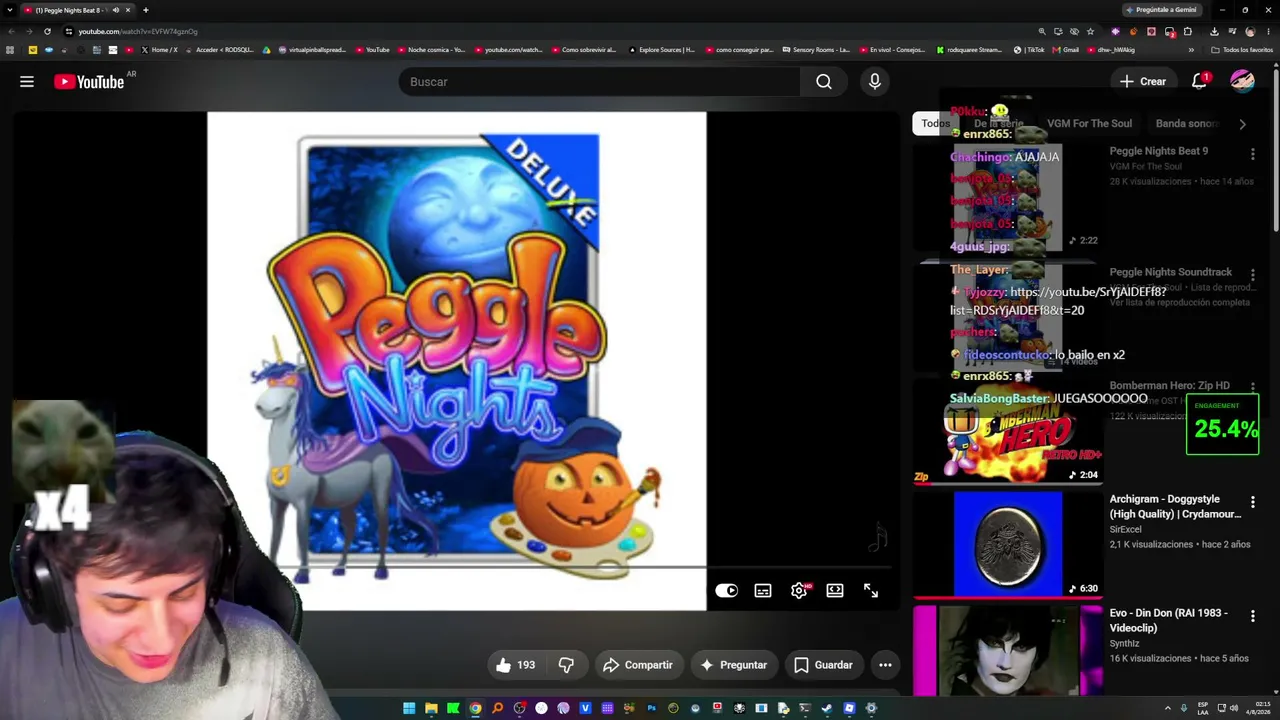Open the Windows Start menu
The image size is (1280, 720).
(409, 708)
